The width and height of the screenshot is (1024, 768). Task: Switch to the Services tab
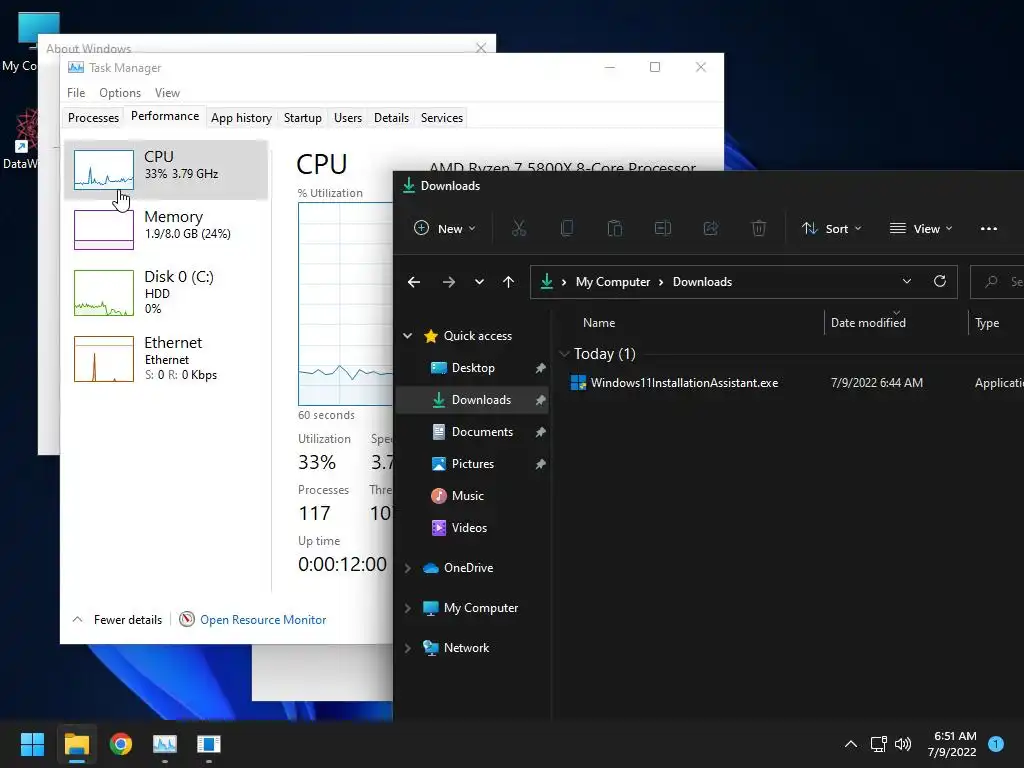(x=441, y=118)
